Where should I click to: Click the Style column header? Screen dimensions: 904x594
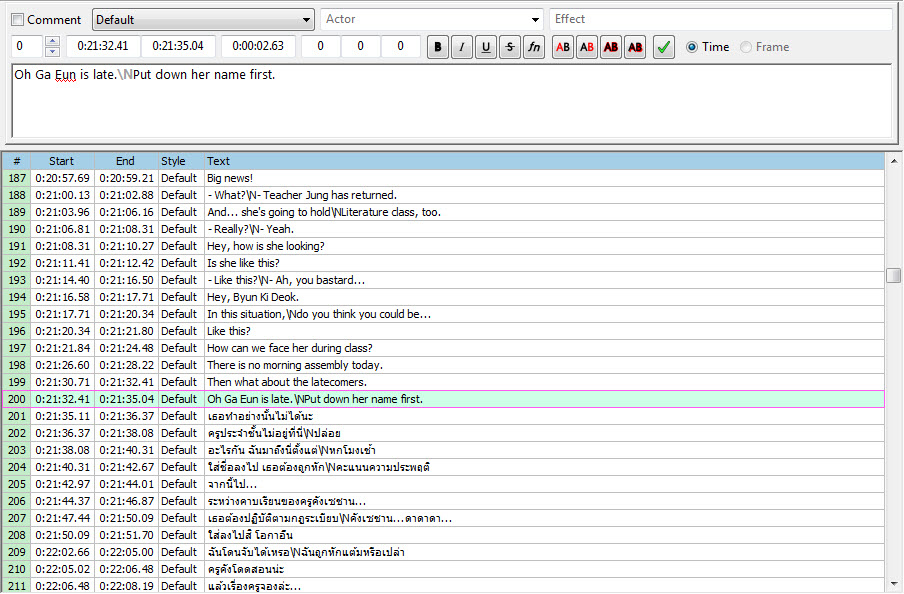click(x=180, y=161)
